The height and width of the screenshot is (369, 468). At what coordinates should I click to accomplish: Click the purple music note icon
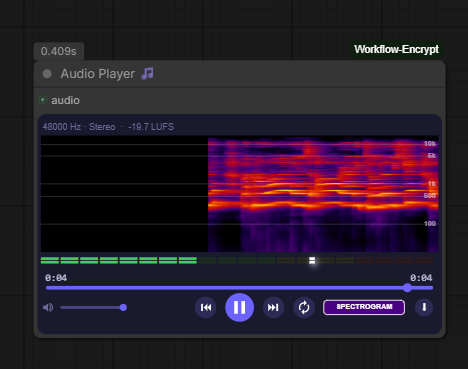click(x=147, y=73)
